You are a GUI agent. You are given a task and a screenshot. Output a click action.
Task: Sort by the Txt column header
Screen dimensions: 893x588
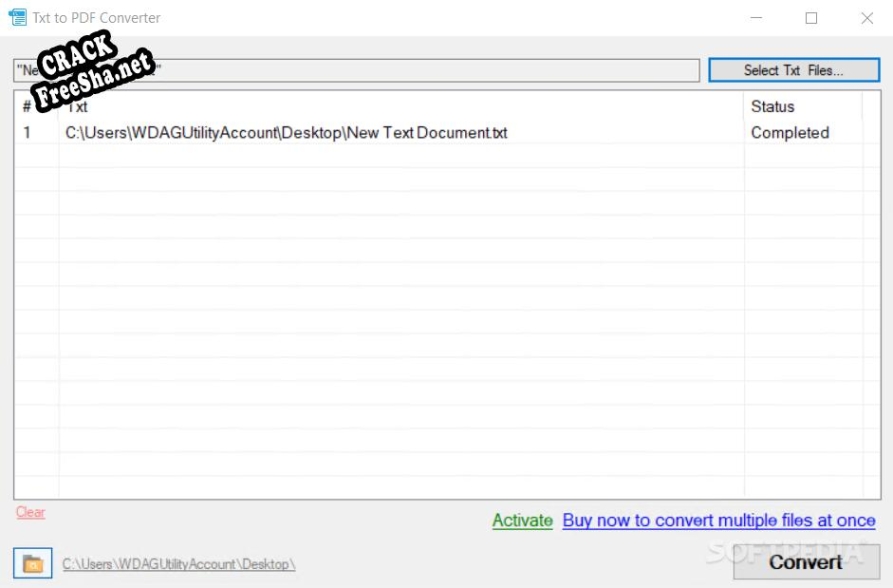tap(400, 106)
